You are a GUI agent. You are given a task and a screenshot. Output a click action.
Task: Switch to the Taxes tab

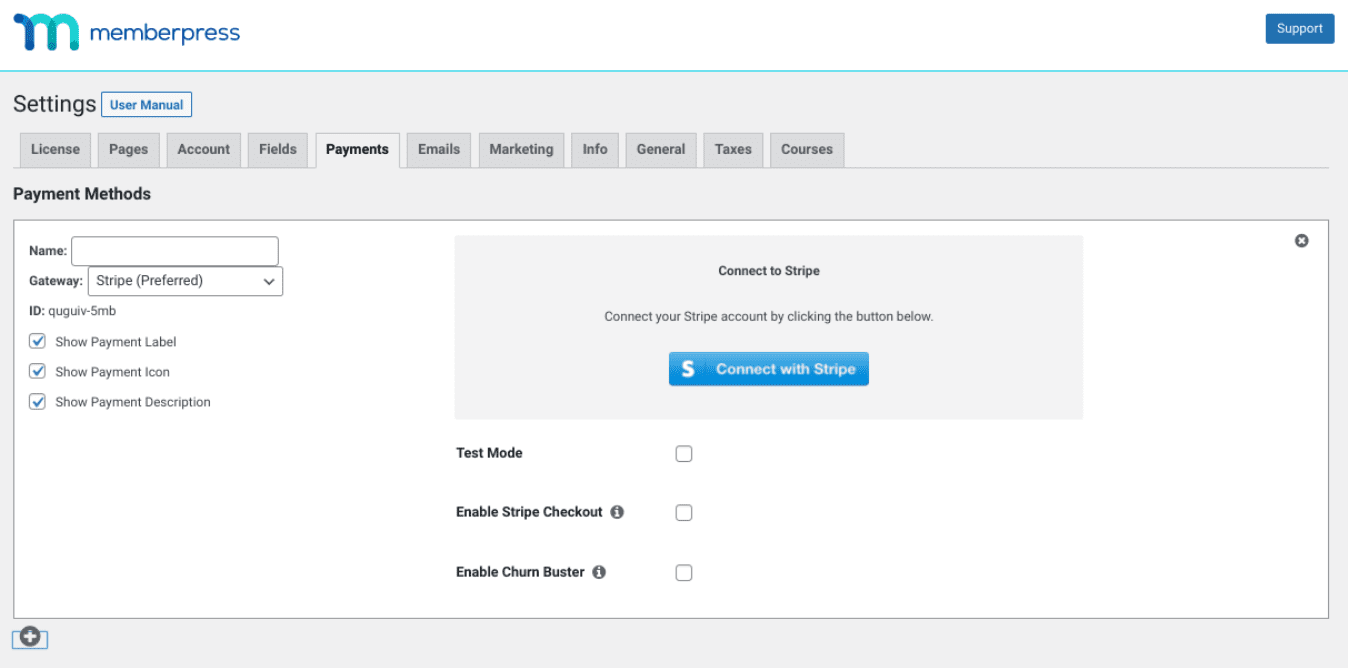click(x=732, y=149)
